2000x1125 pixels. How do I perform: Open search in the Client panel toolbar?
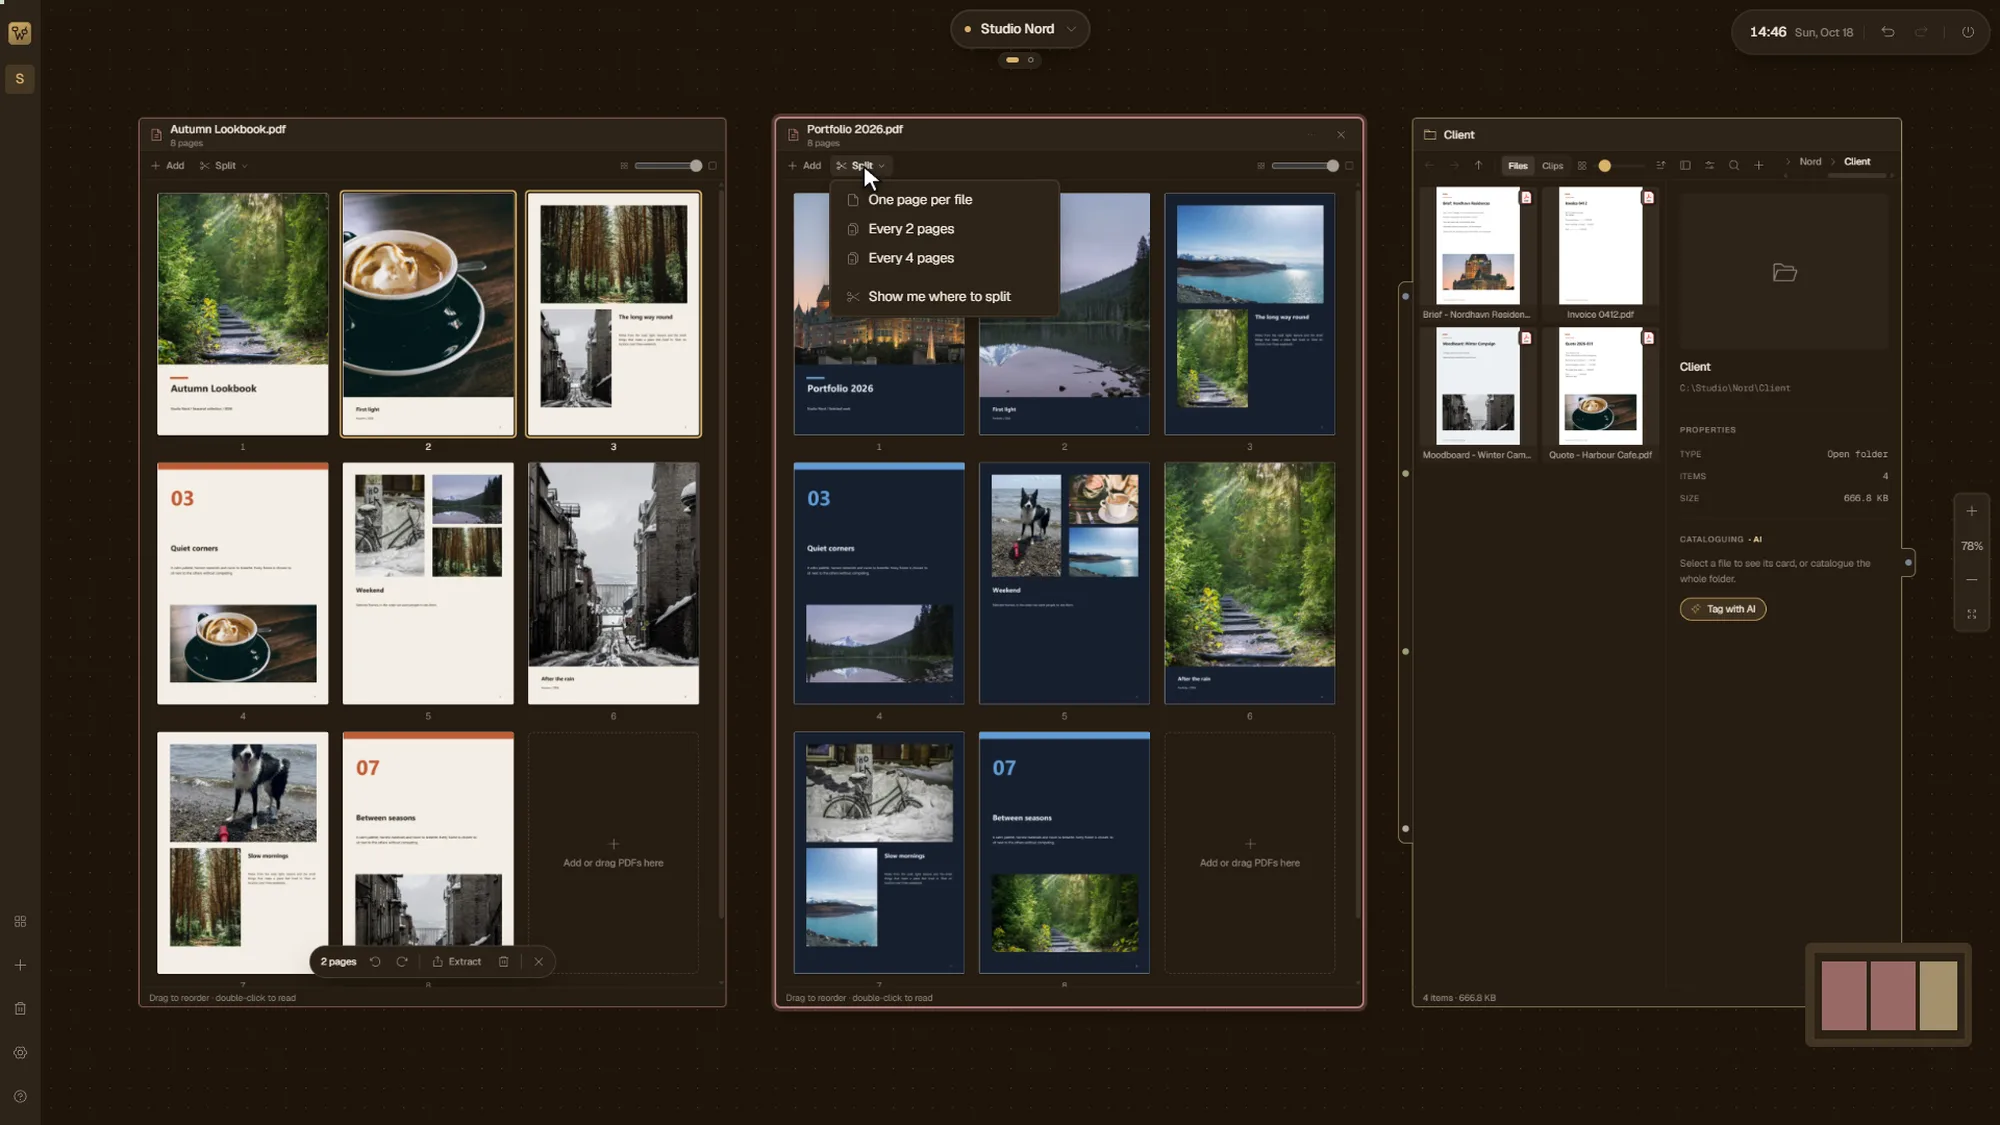[x=1734, y=166]
